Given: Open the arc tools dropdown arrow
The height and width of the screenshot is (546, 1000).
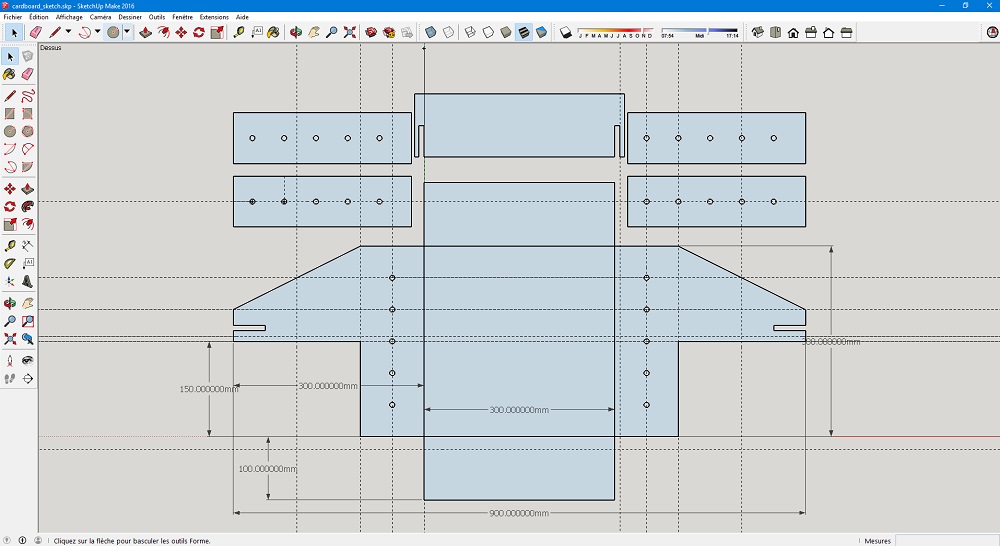Looking at the screenshot, I should click(x=97, y=32).
